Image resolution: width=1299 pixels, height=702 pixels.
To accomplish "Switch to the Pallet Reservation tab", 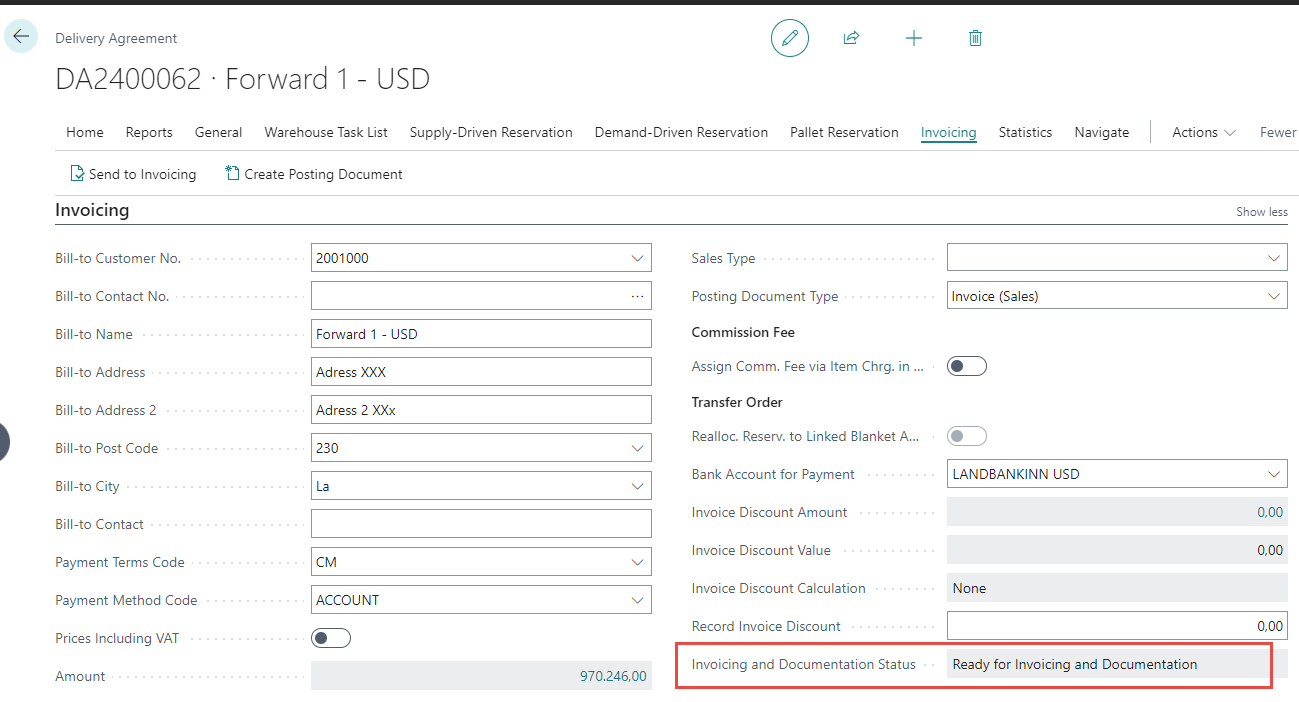I will coord(844,132).
